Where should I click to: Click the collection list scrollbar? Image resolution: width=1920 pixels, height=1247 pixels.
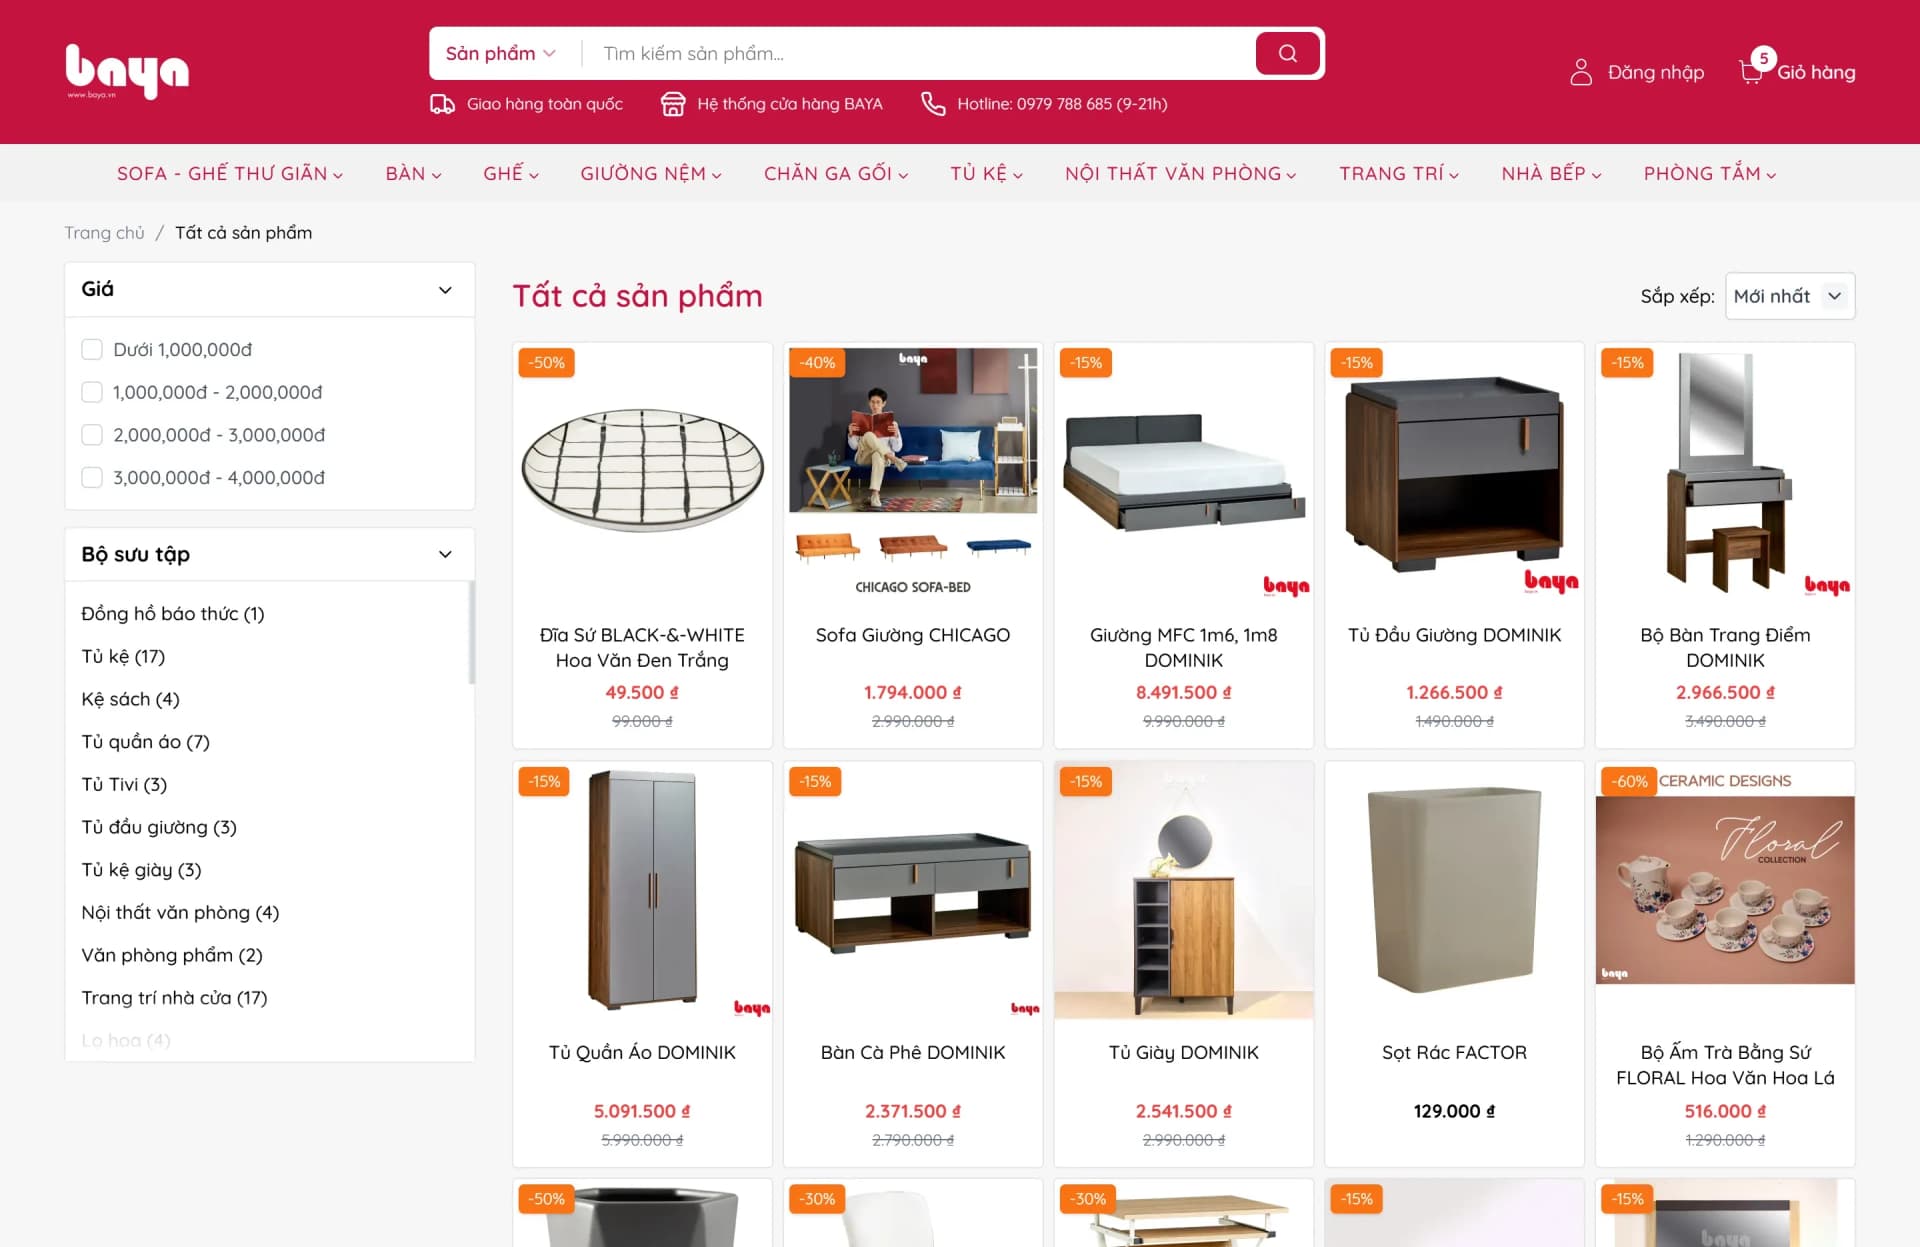click(471, 635)
